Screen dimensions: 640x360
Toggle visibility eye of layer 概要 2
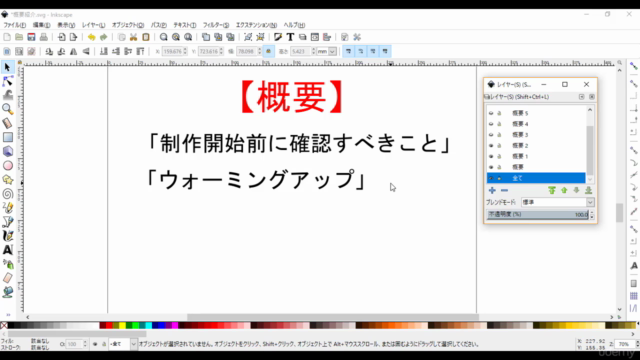[x=491, y=145]
